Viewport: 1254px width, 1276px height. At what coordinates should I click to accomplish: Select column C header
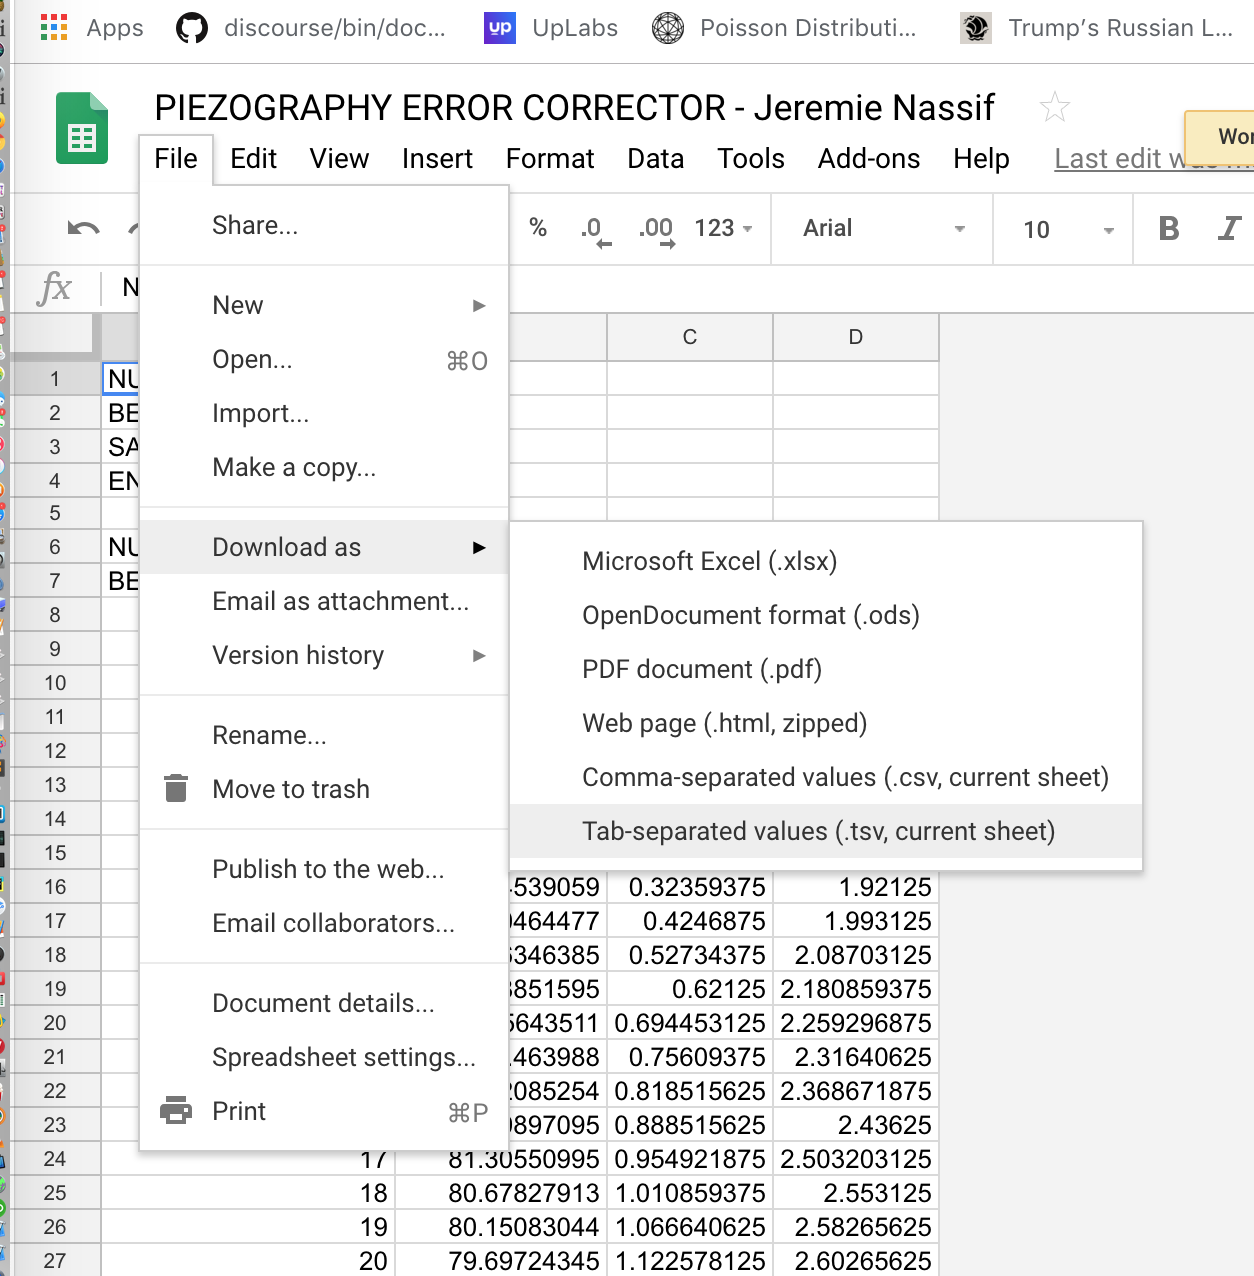pyautogui.click(x=689, y=337)
